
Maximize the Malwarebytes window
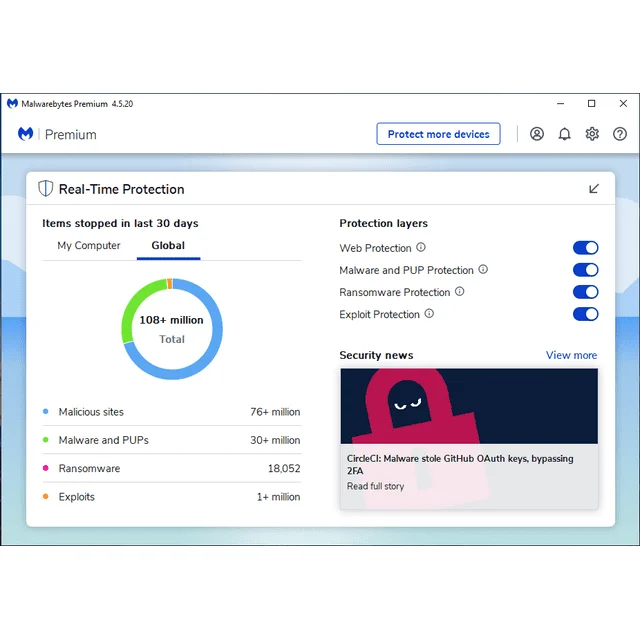coord(591,104)
